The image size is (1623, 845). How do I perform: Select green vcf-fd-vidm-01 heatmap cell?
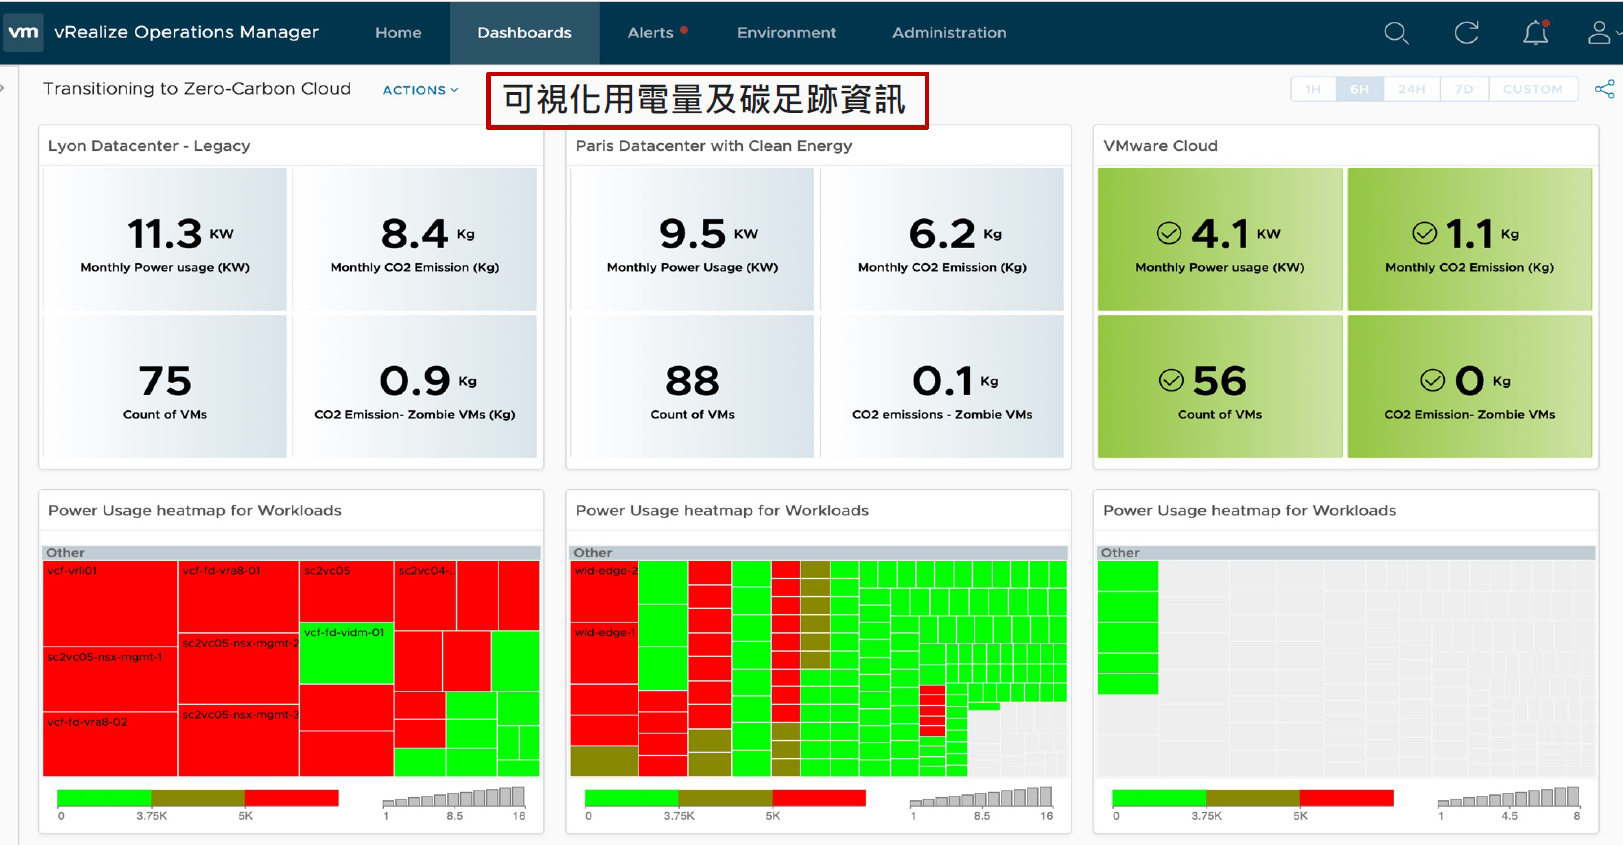(347, 653)
